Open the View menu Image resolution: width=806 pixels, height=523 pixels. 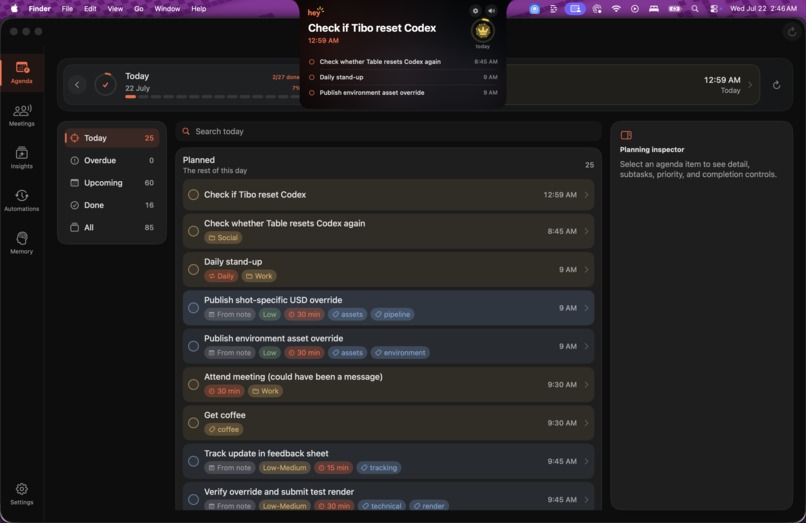click(x=115, y=9)
